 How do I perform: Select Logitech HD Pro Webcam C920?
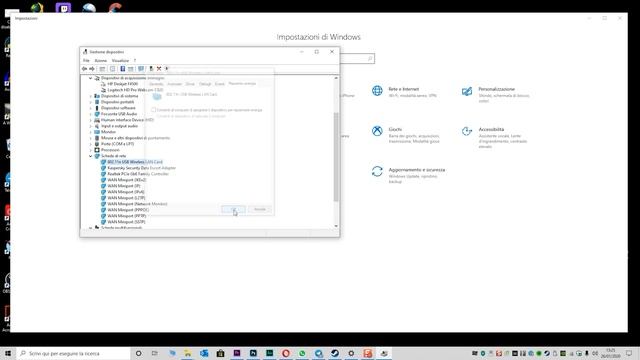[135, 90]
